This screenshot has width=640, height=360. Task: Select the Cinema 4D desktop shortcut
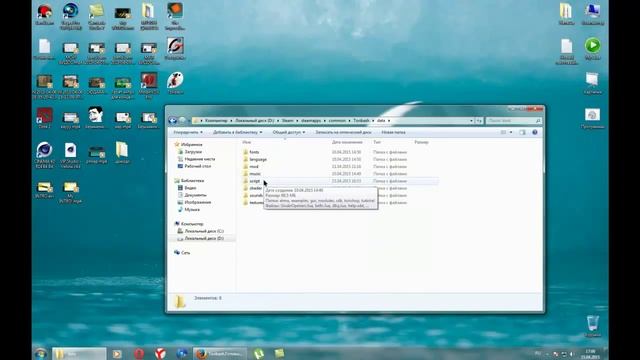click(44, 155)
